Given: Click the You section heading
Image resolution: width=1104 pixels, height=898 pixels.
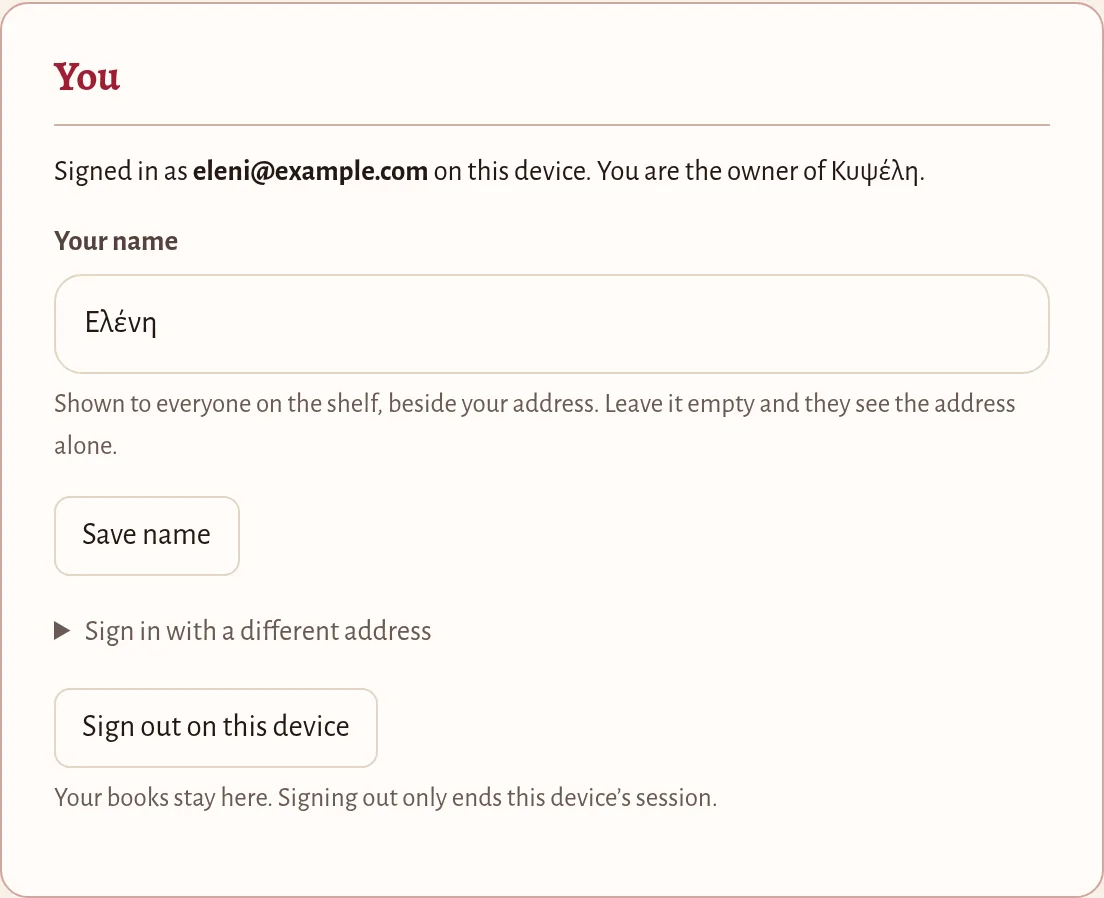Looking at the screenshot, I should (x=87, y=77).
